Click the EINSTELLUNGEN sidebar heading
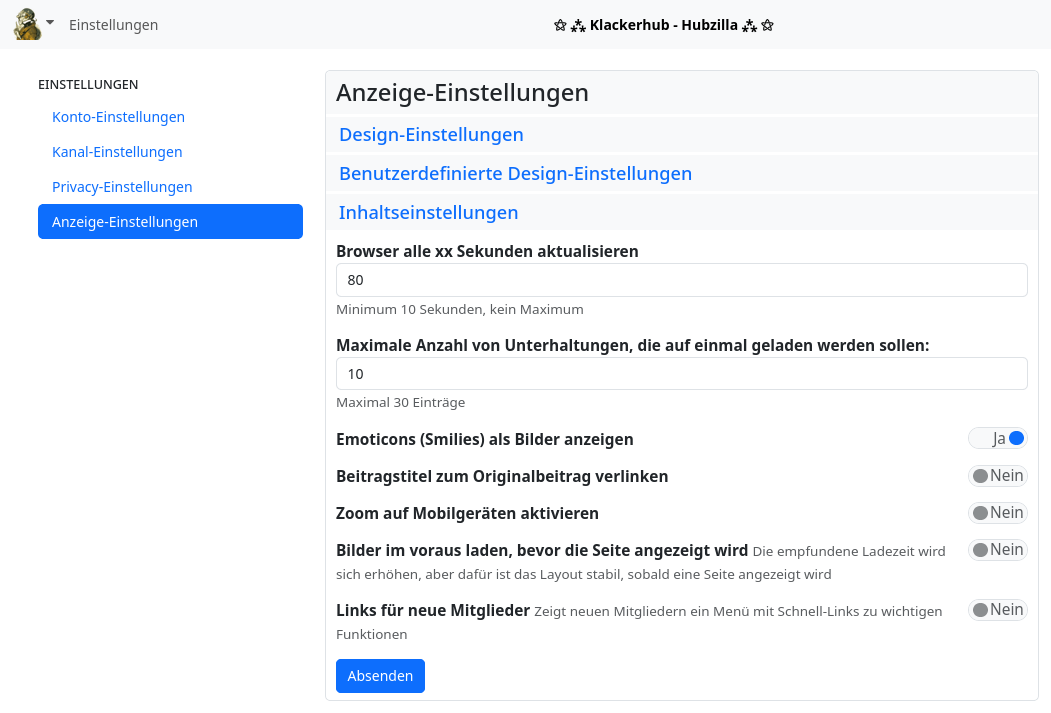Image resolution: width=1051 pixels, height=713 pixels. pos(88,85)
